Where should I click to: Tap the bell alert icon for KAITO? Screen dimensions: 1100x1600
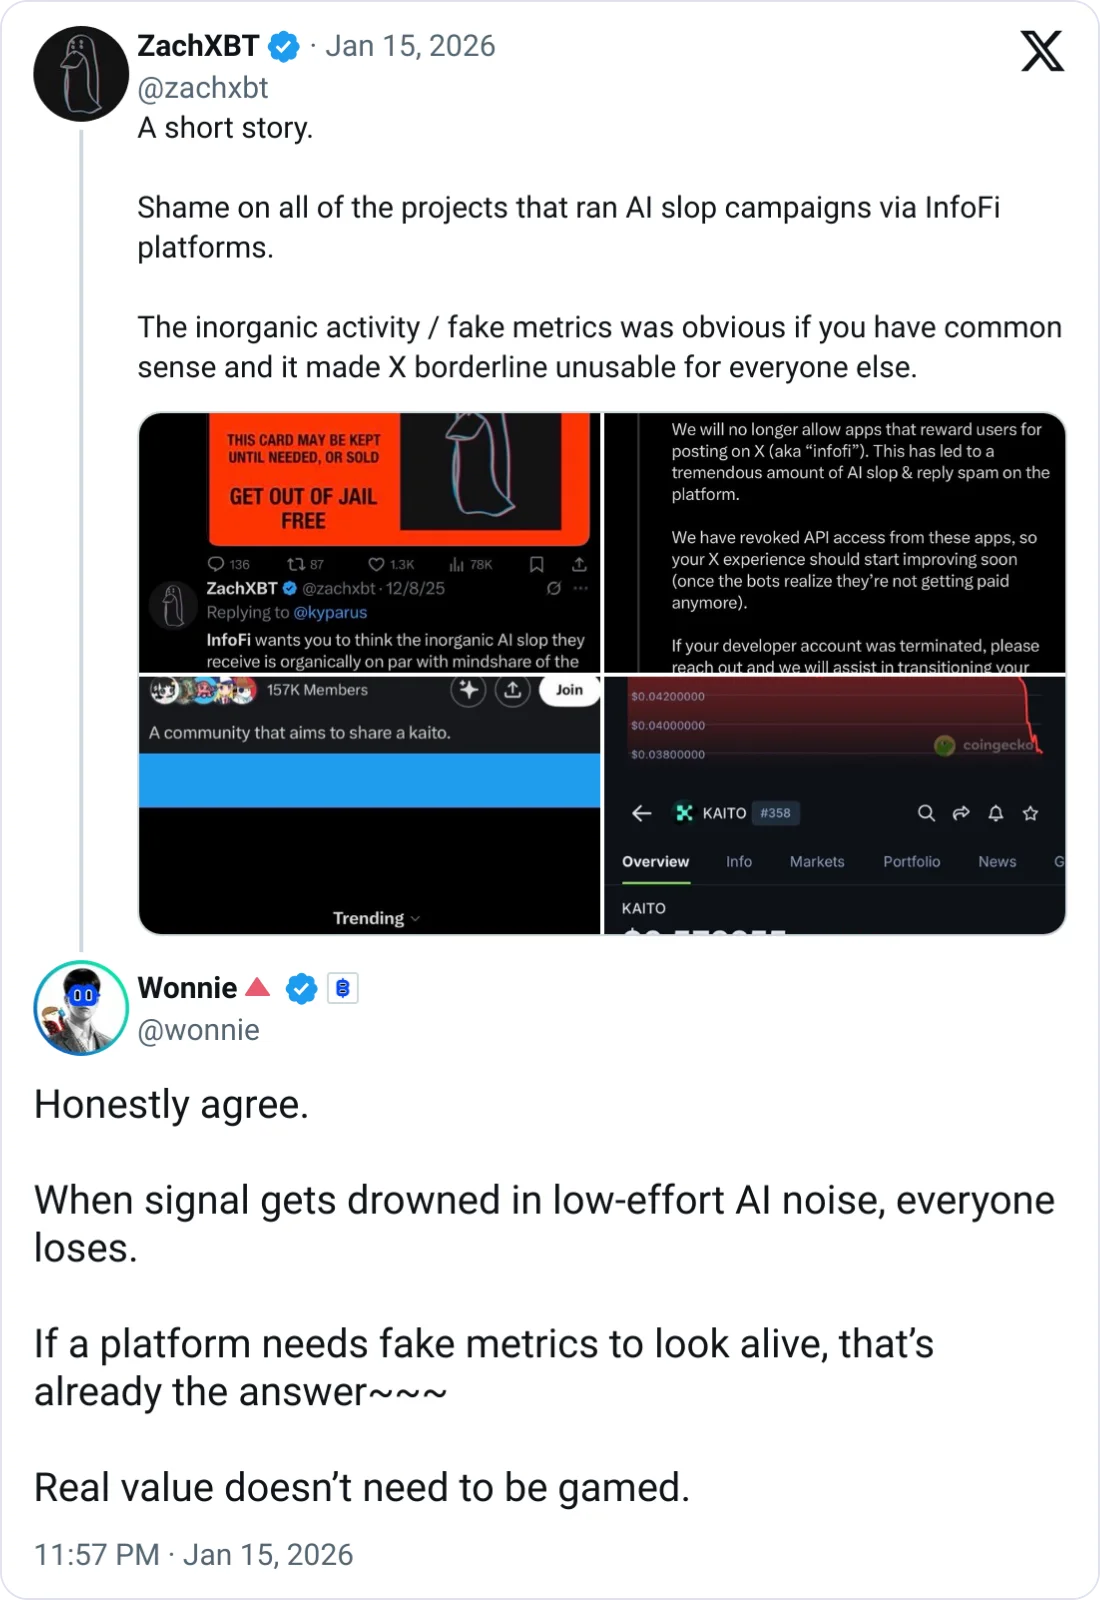tap(995, 813)
